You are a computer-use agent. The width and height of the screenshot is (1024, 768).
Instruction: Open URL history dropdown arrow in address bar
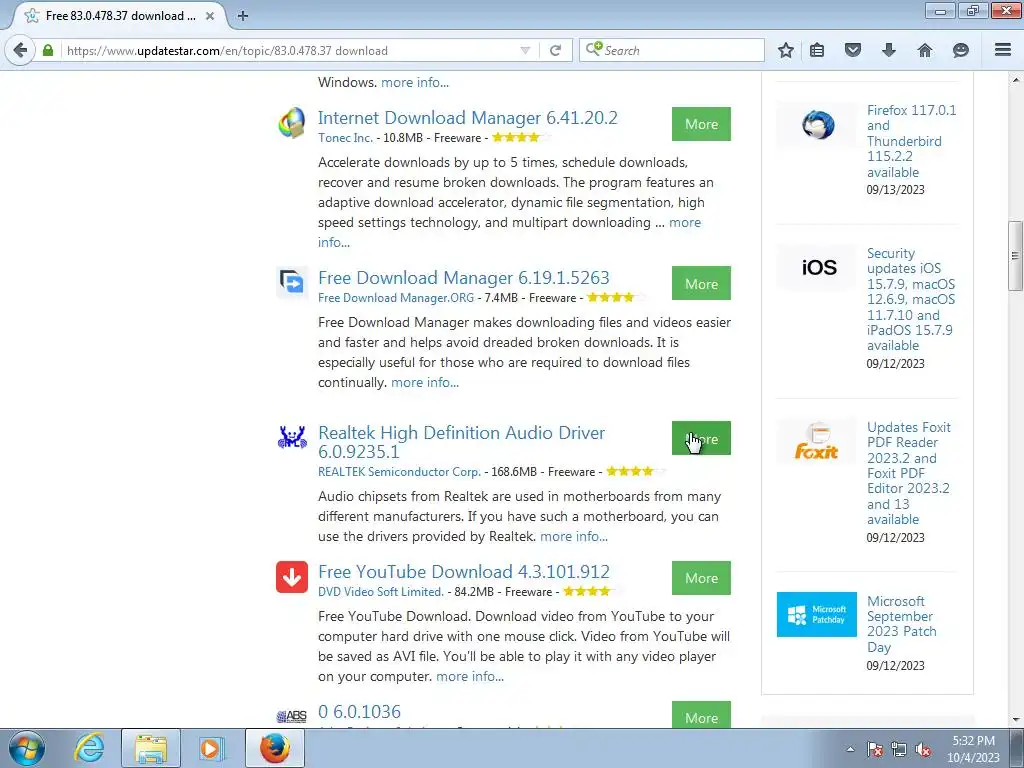click(524, 50)
